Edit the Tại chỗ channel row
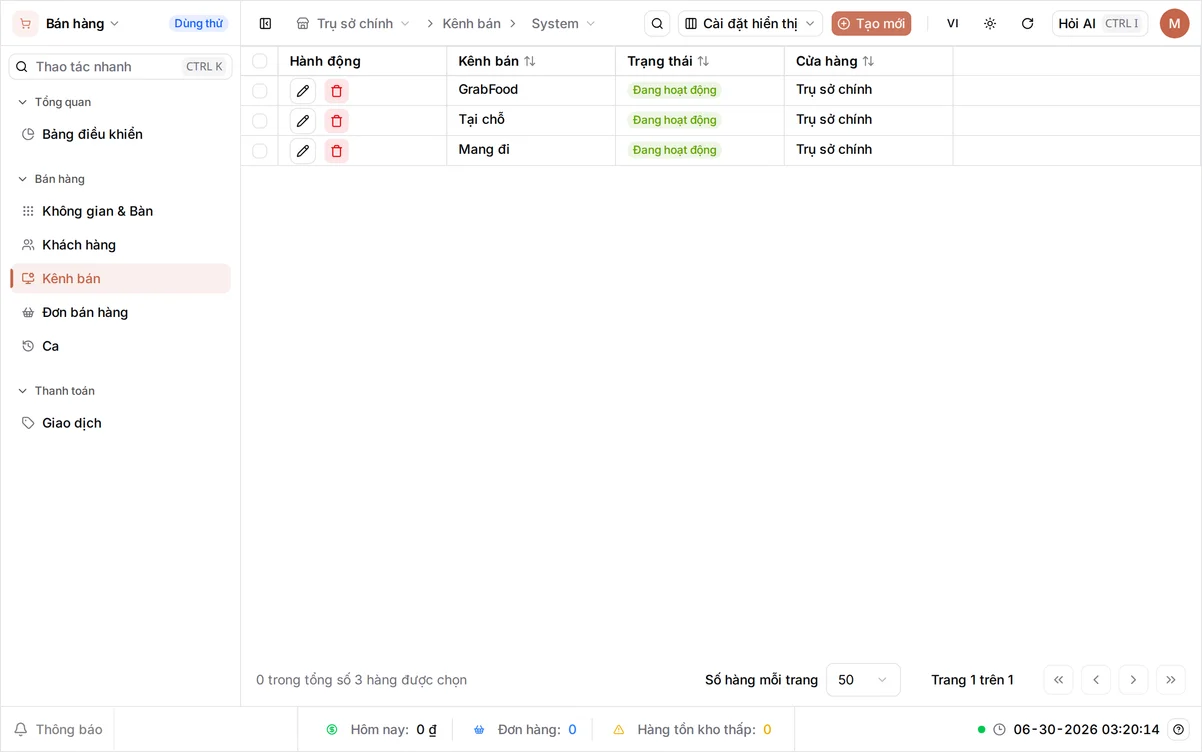The height and width of the screenshot is (752, 1202). (x=302, y=121)
